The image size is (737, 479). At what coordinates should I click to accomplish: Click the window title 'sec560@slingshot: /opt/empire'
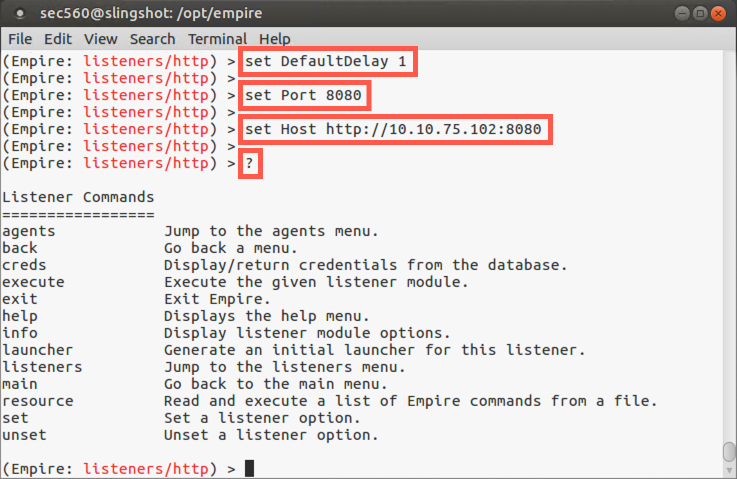(x=151, y=13)
